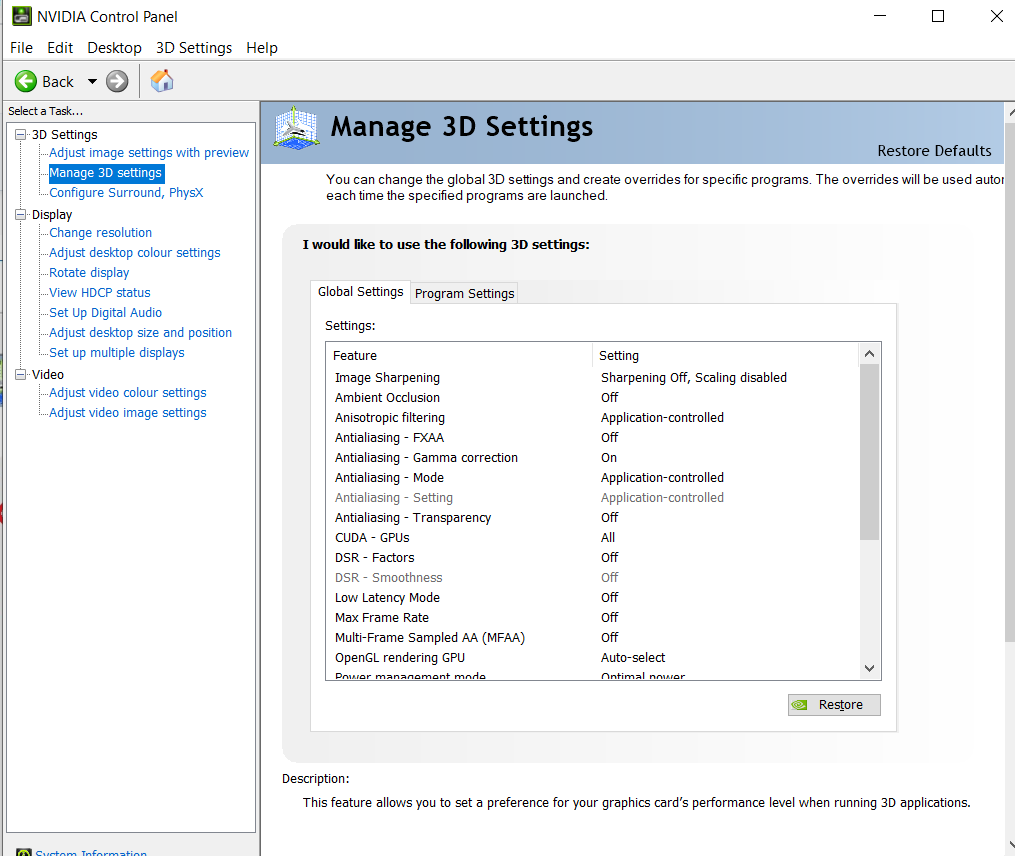Click the 3D Settings tree label
1015x856 pixels.
65,135
